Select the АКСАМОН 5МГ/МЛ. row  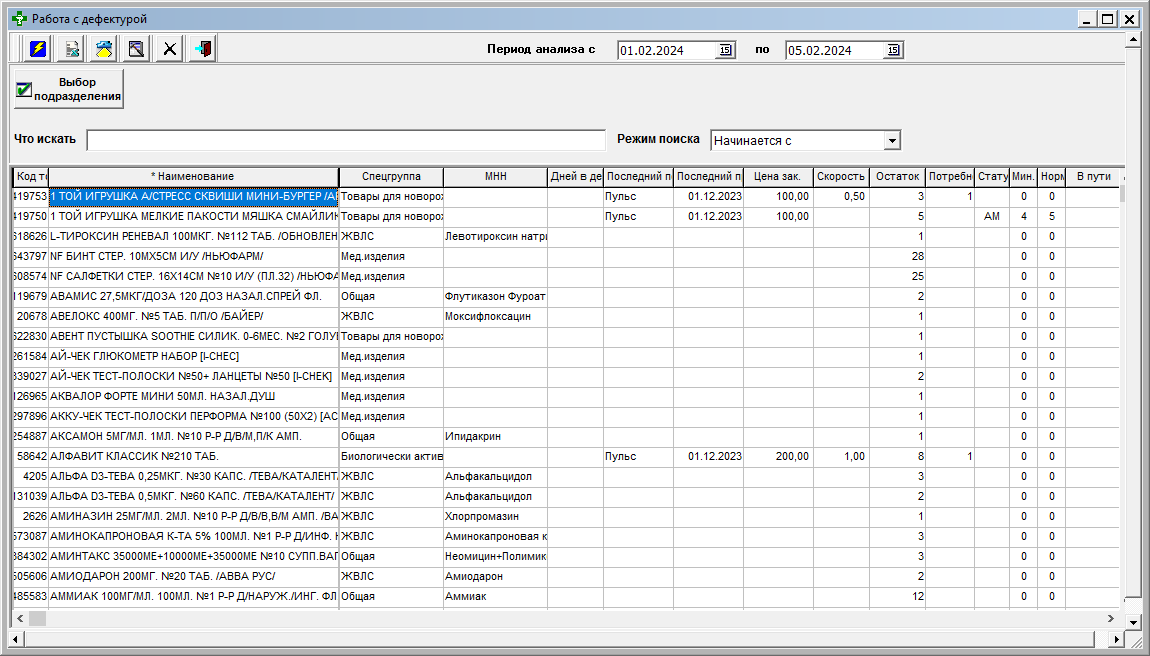pos(566,437)
